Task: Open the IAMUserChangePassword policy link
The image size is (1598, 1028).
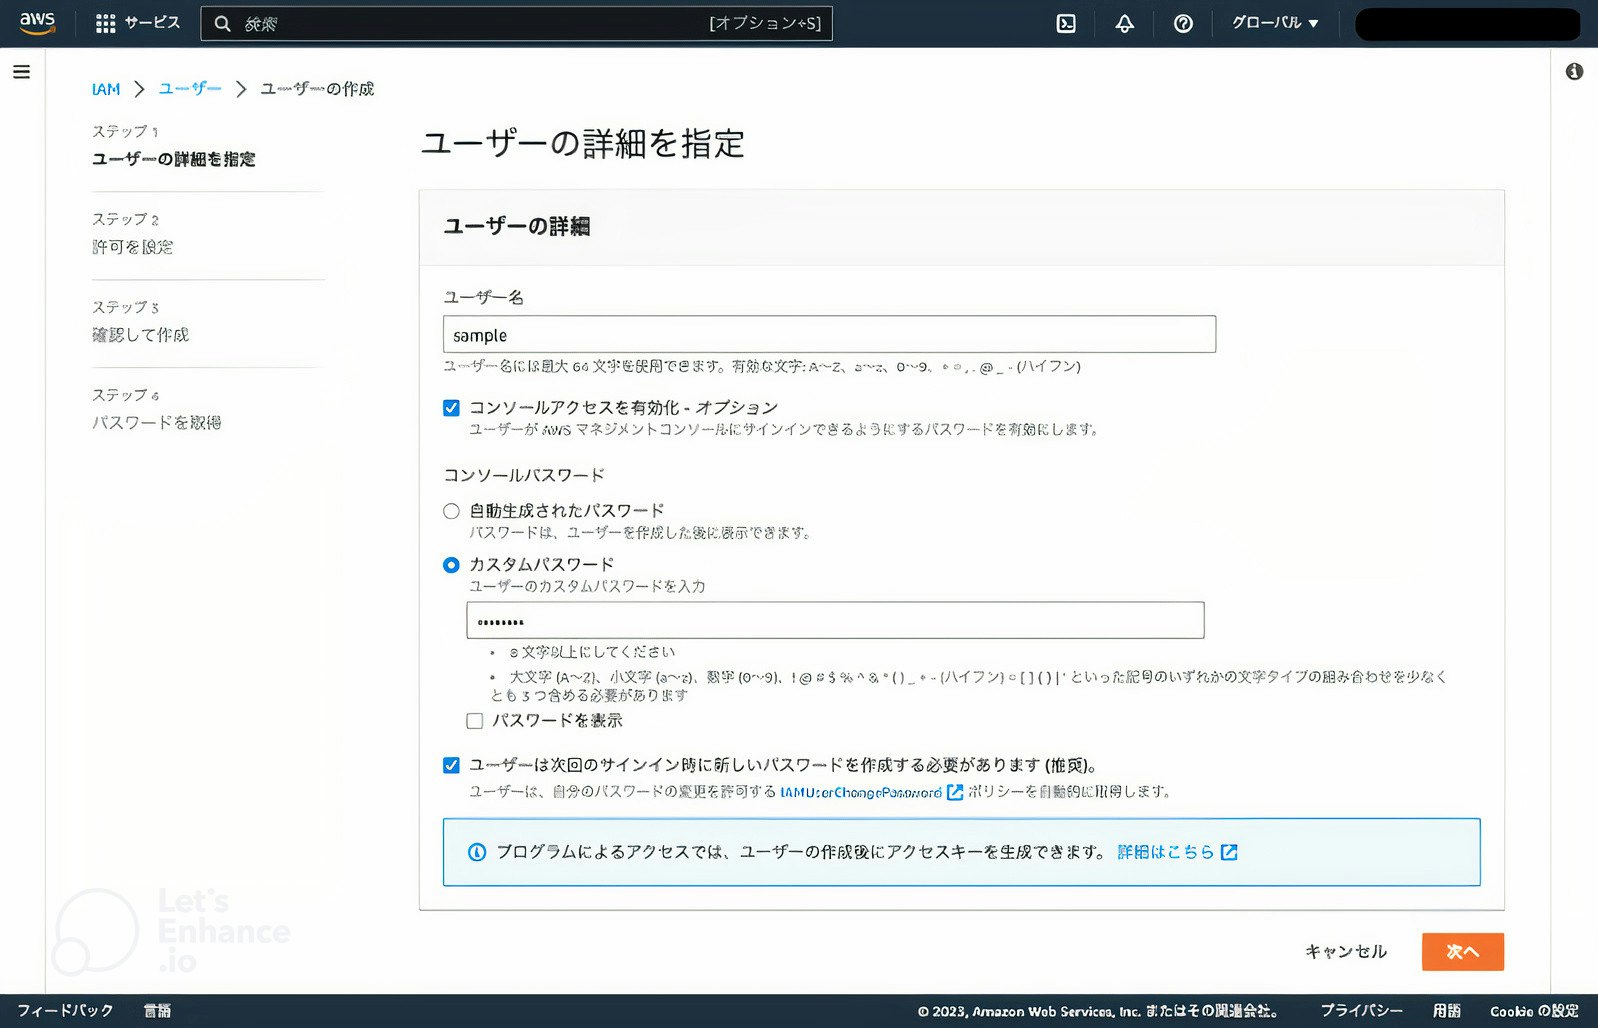Action: click(861, 792)
